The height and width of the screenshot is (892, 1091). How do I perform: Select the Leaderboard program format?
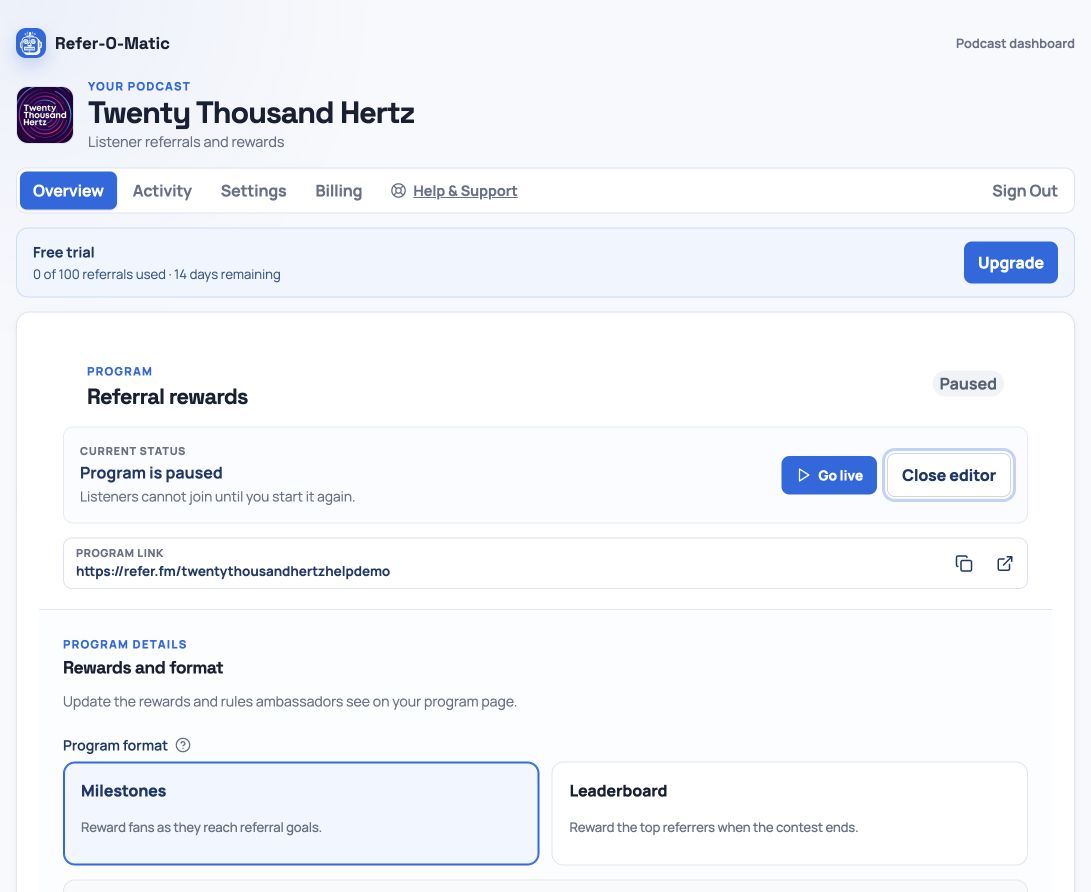(790, 813)
